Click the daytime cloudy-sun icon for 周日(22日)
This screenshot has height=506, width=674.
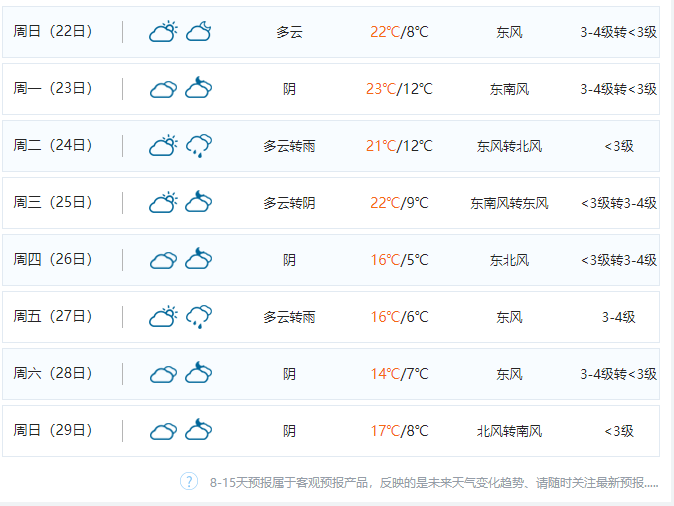163,31
